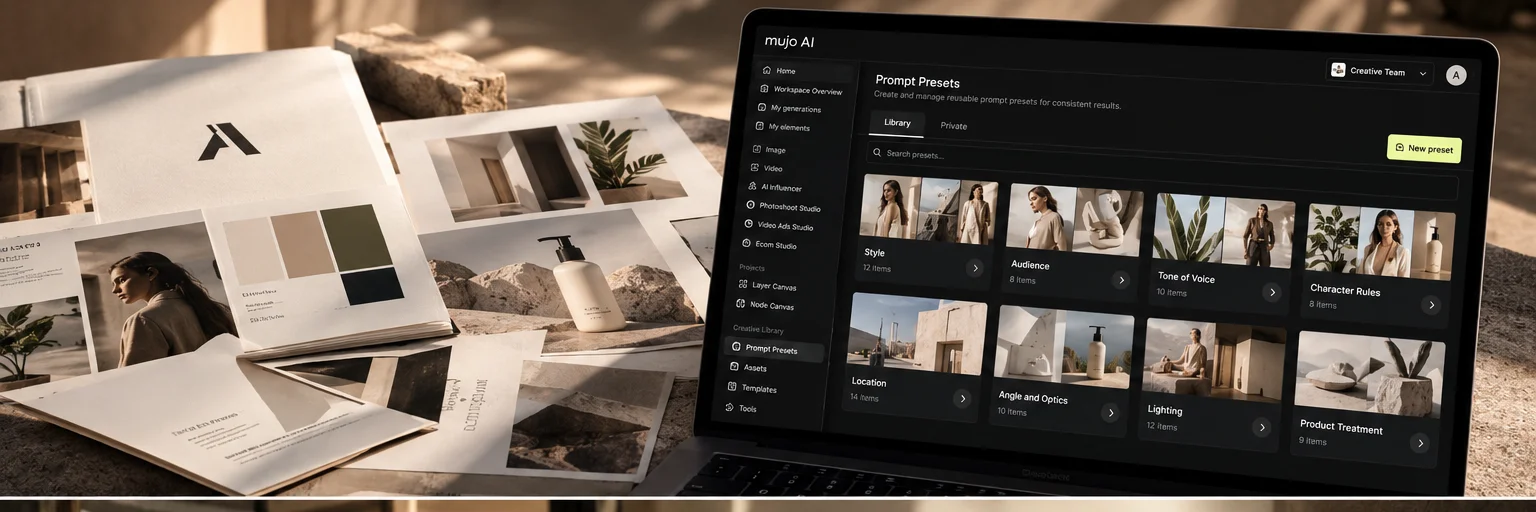The height and width of the screenshot is (512, 1536).
Task: Click the 'Style' card title
Action: 874,253
